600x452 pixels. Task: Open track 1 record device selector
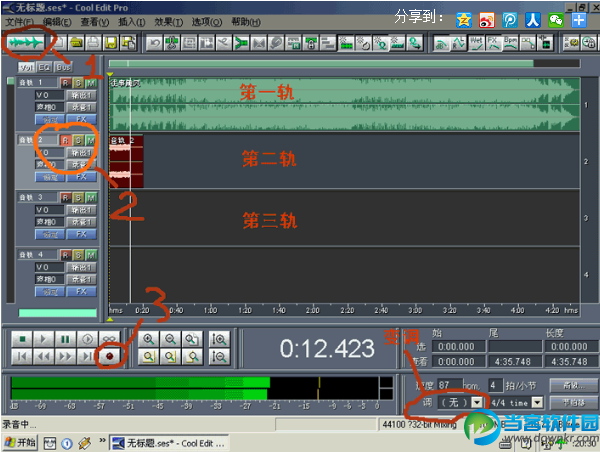click(x=82, y=108)
